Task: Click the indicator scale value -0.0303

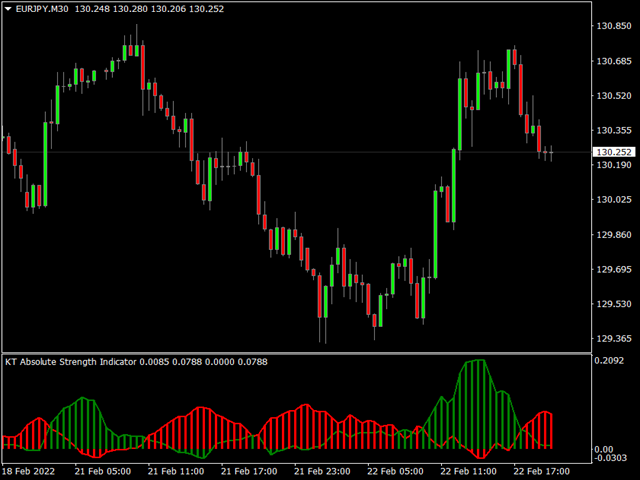Action: pos(610,458)
